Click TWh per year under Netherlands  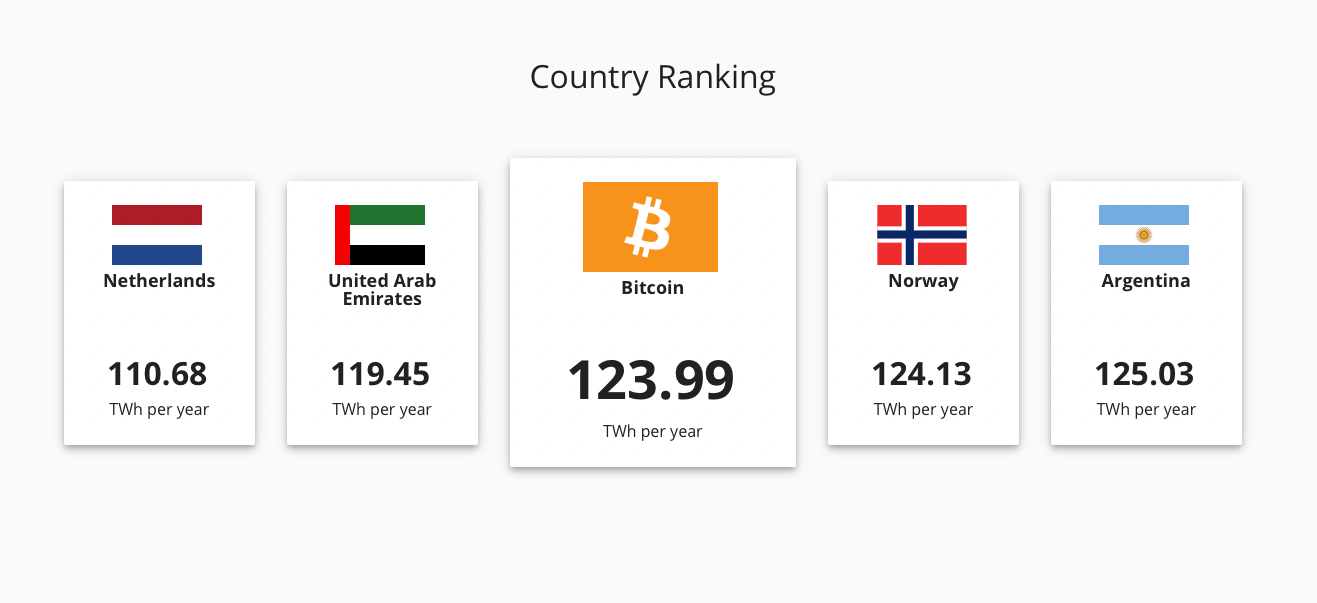(x=159, y=409)
